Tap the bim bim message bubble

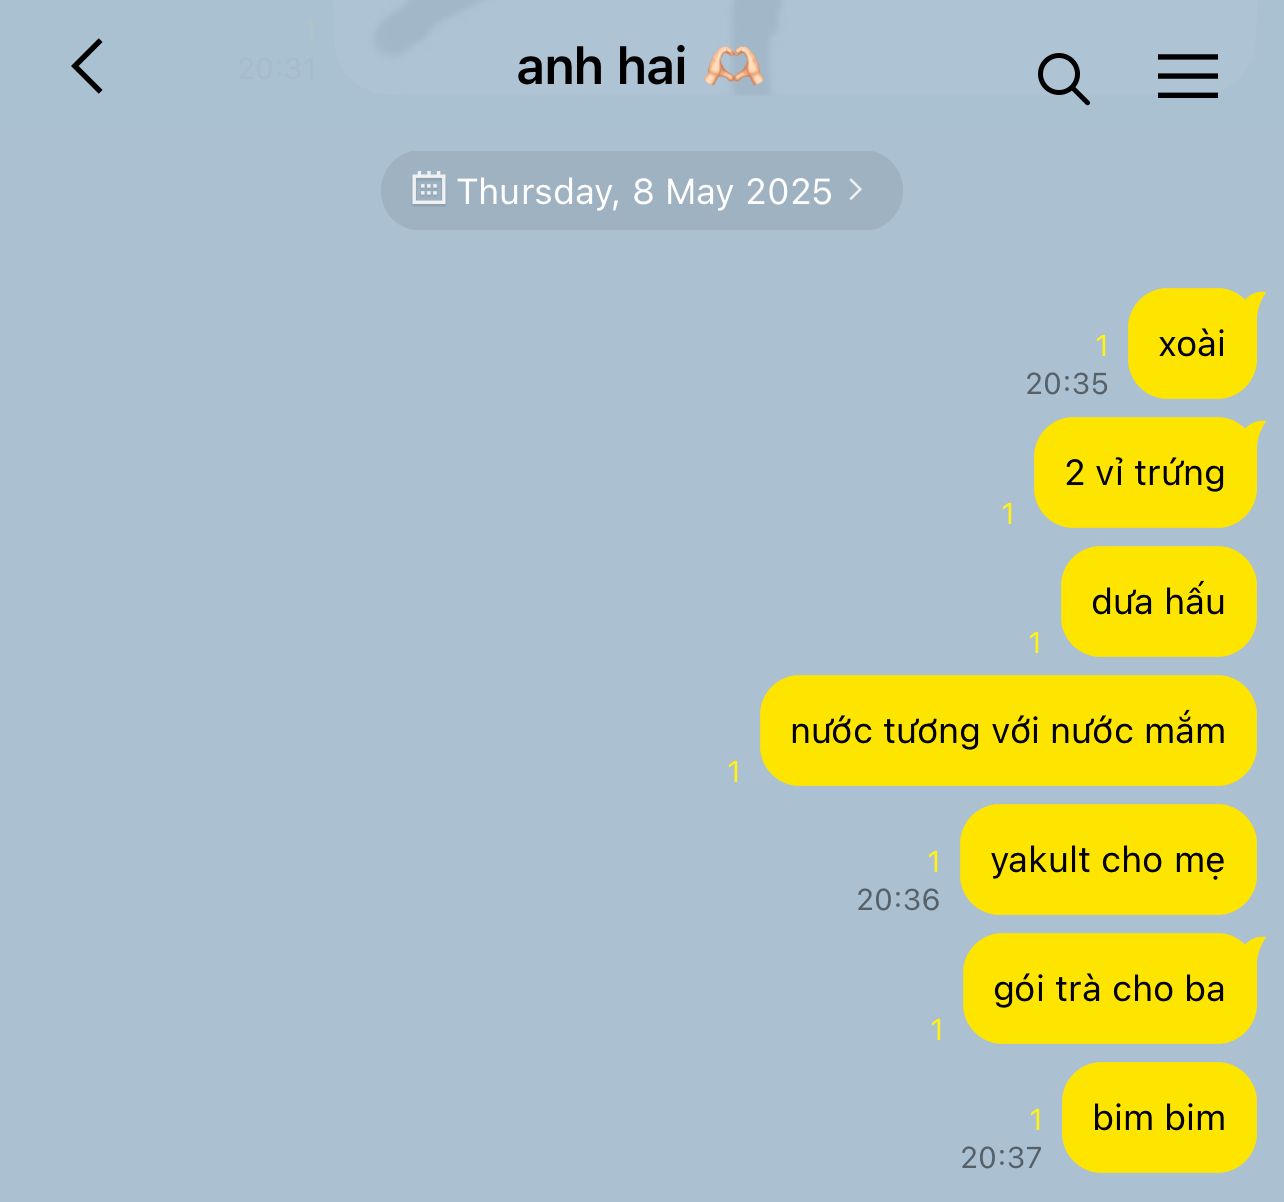click(x=1159, y=1118)
